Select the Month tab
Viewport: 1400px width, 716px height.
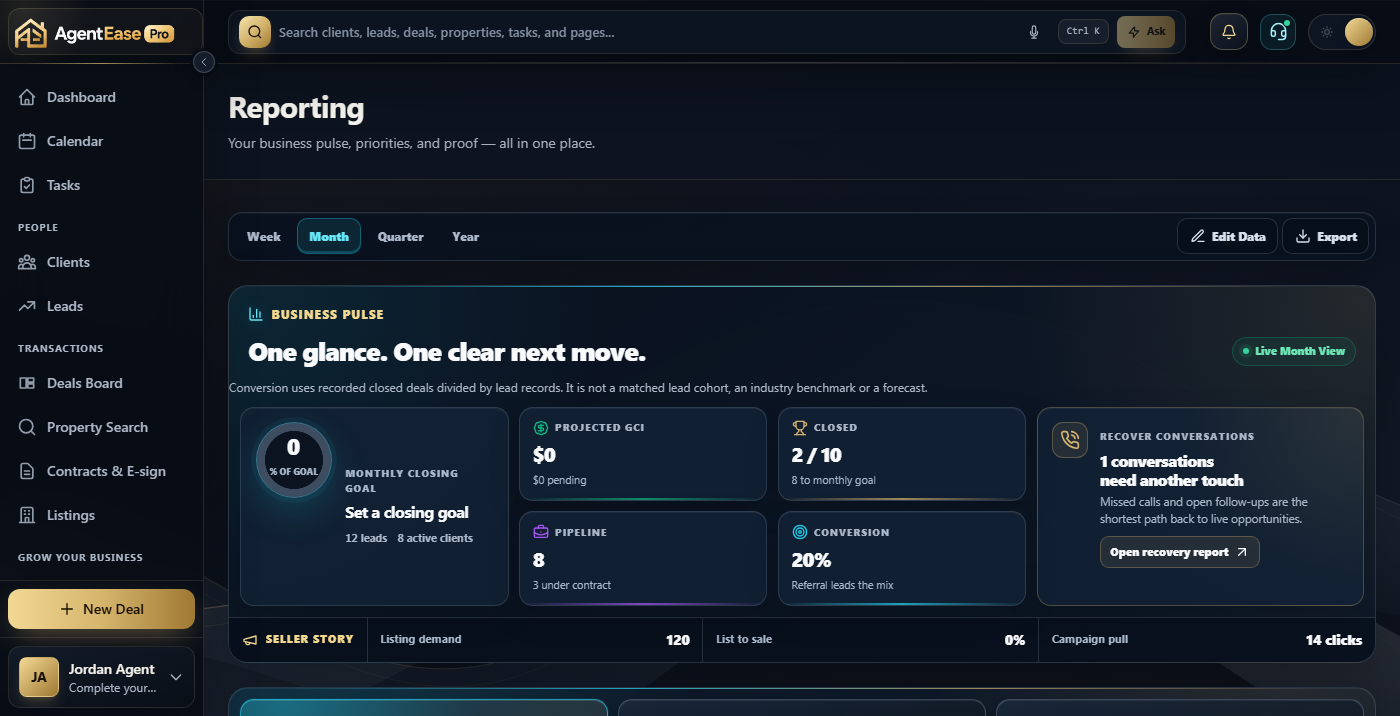[329, 236]
